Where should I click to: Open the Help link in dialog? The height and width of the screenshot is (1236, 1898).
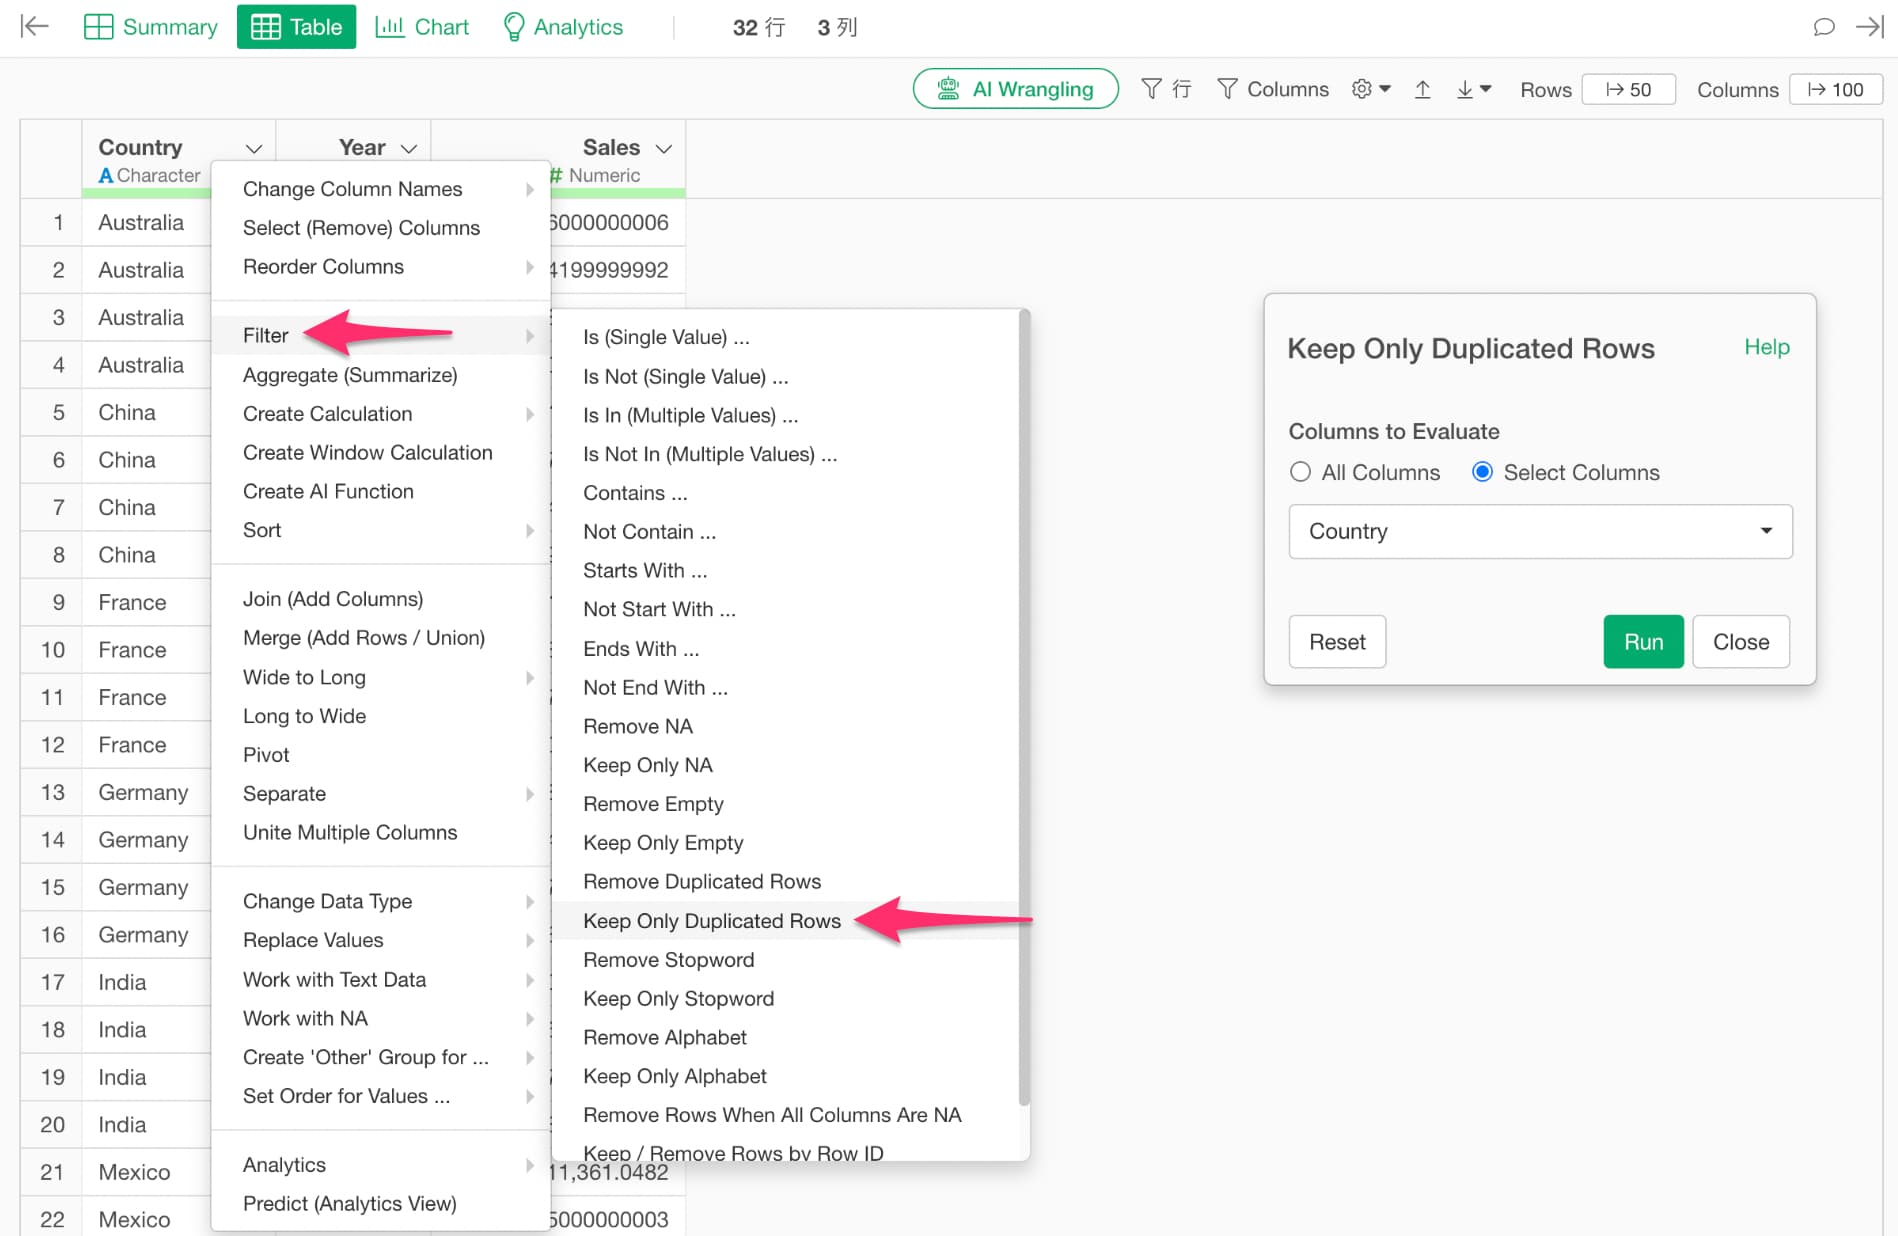[1766, 347]
